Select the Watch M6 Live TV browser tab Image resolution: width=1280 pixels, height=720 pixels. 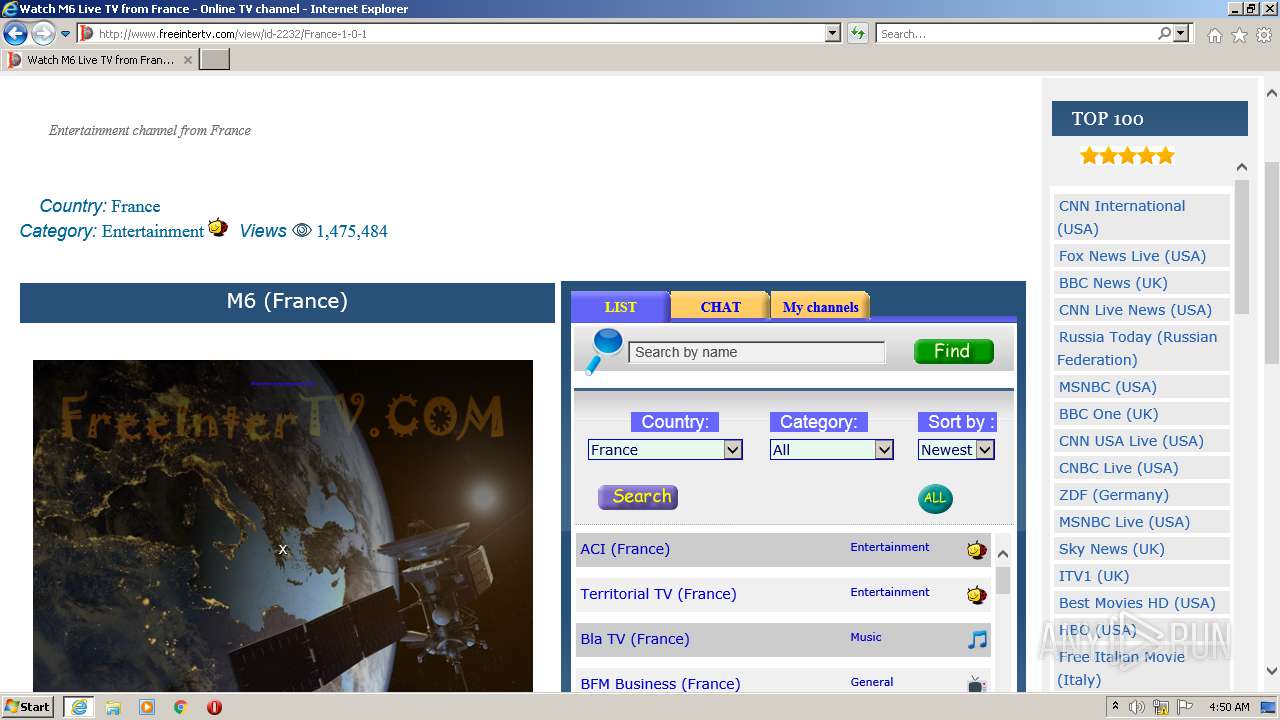[x=100, y=60]
